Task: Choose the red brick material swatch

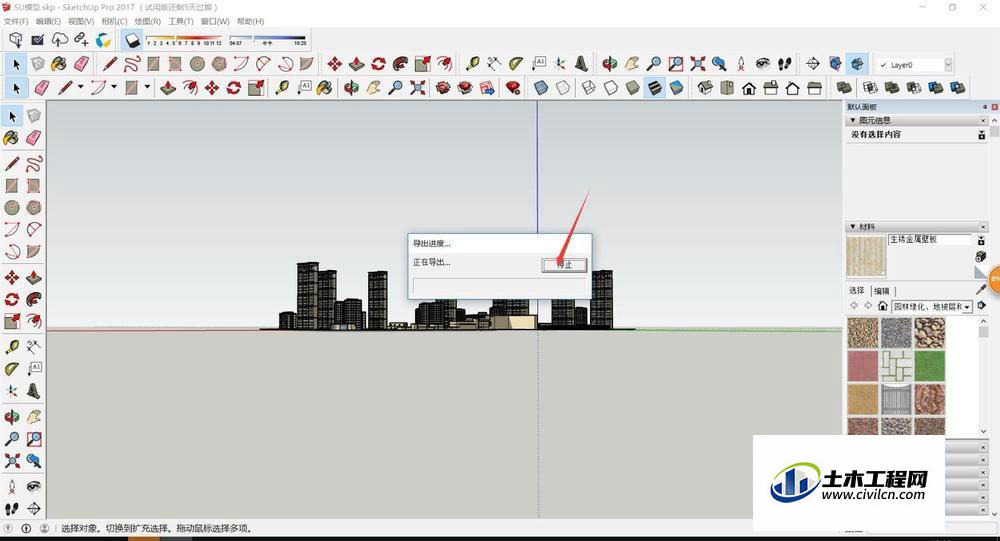Action: coord(863,366)
